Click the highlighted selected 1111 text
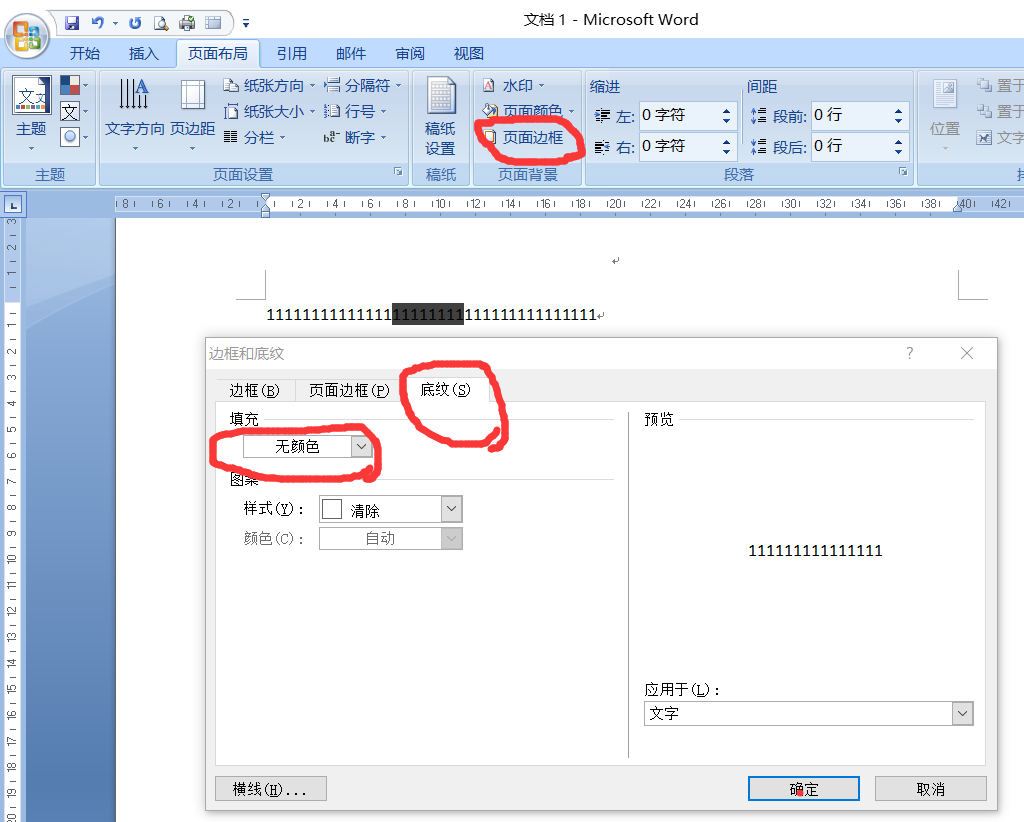Viewport: 1024px width, 822px height. point(428,314)
